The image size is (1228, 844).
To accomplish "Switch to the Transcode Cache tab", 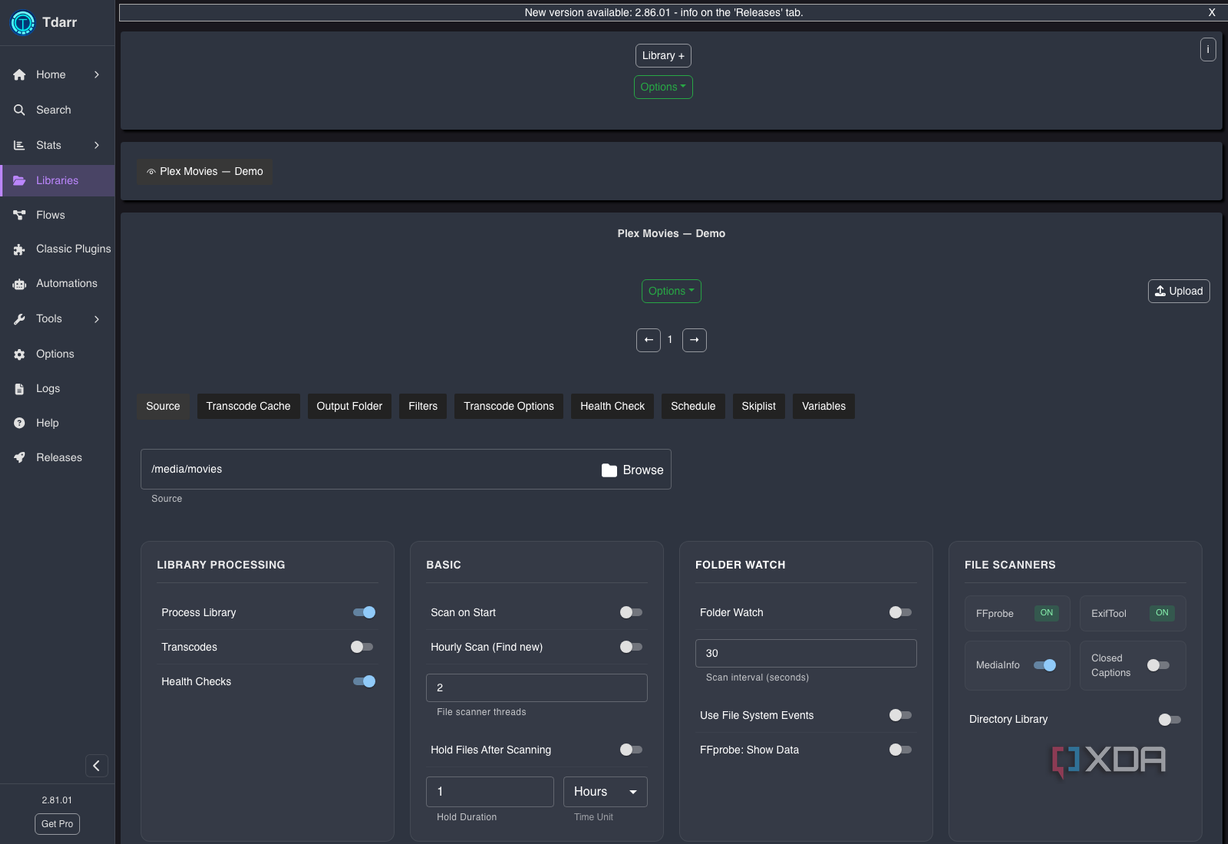I will 248,406.
